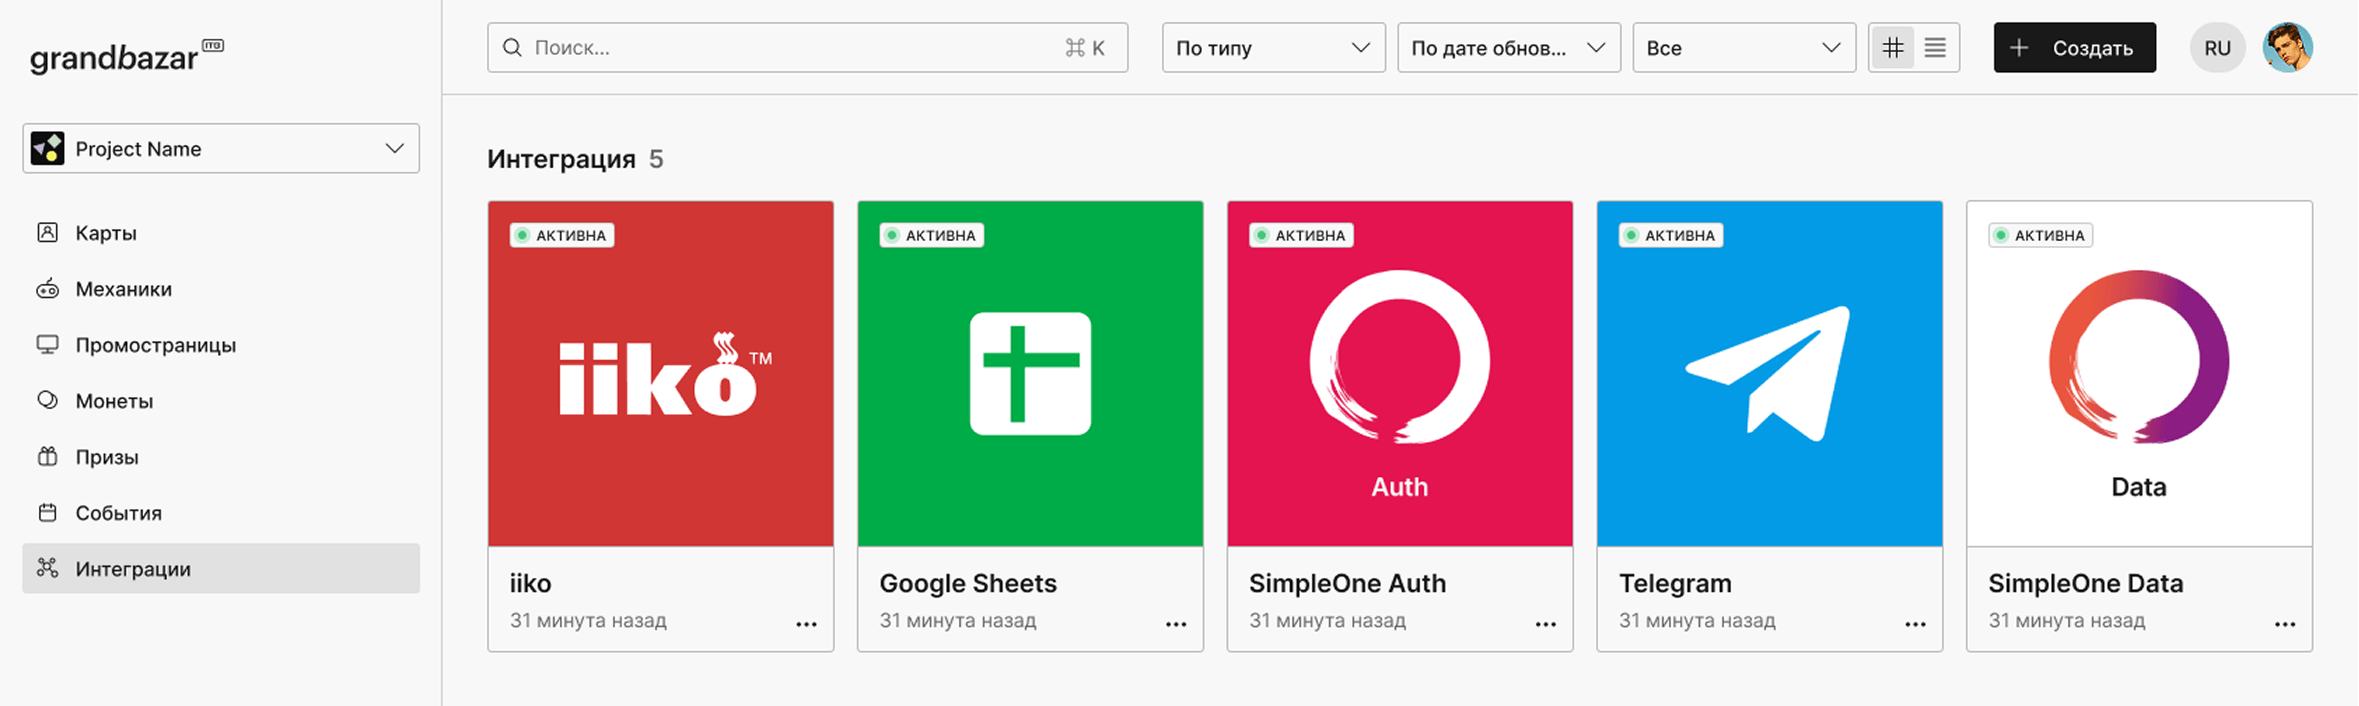Expand the Project Name selector
2359x706 pixels.
point(221,149)
